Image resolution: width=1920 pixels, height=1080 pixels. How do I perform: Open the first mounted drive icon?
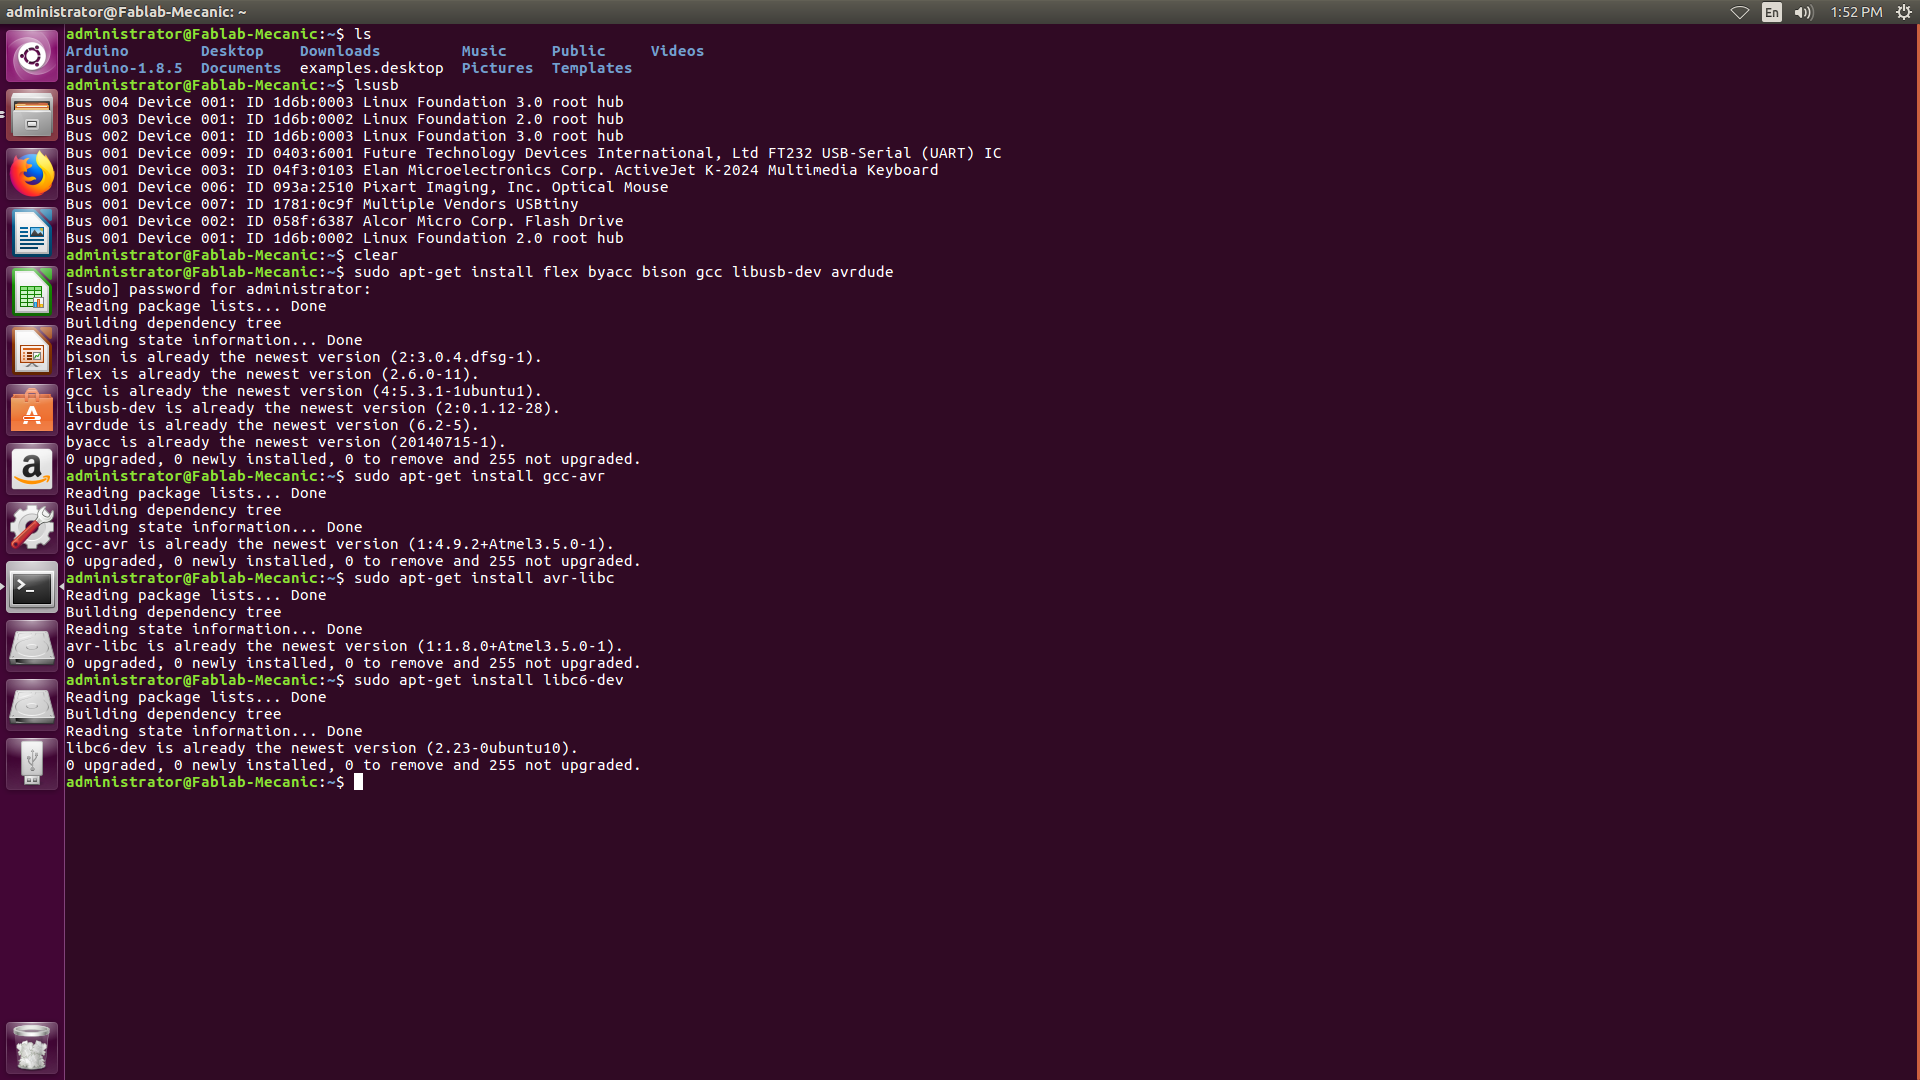click(x=32, y=646)
